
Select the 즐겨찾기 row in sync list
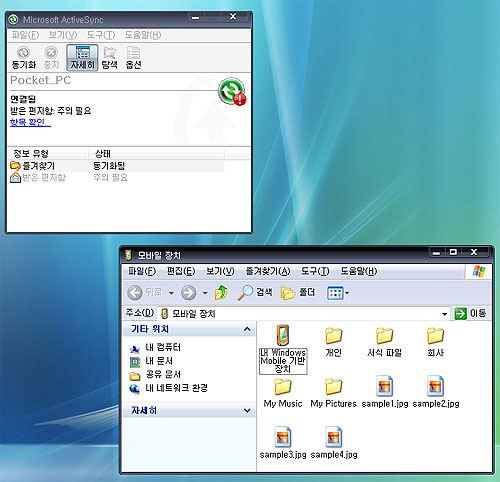117,166
